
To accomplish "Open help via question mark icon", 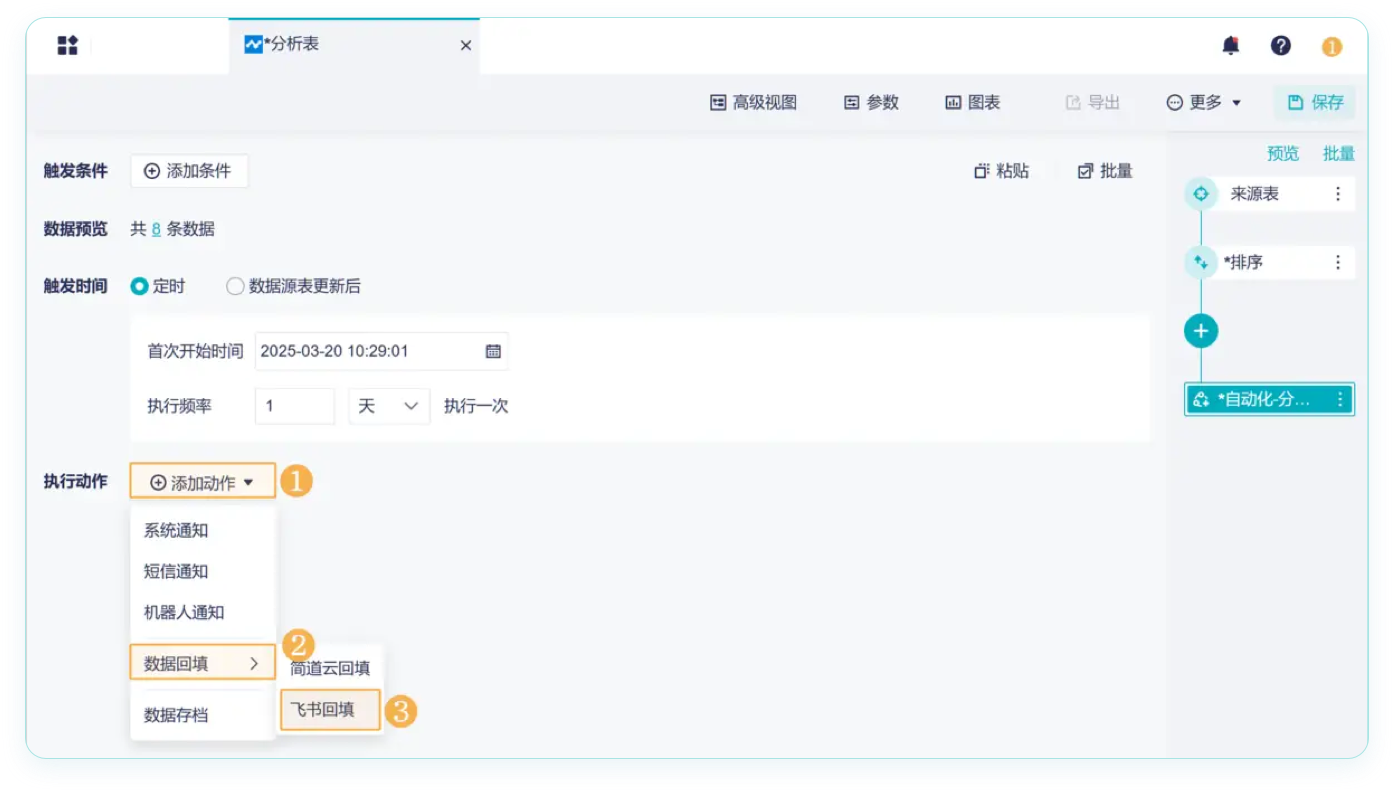I will (x=1281, y=46).
